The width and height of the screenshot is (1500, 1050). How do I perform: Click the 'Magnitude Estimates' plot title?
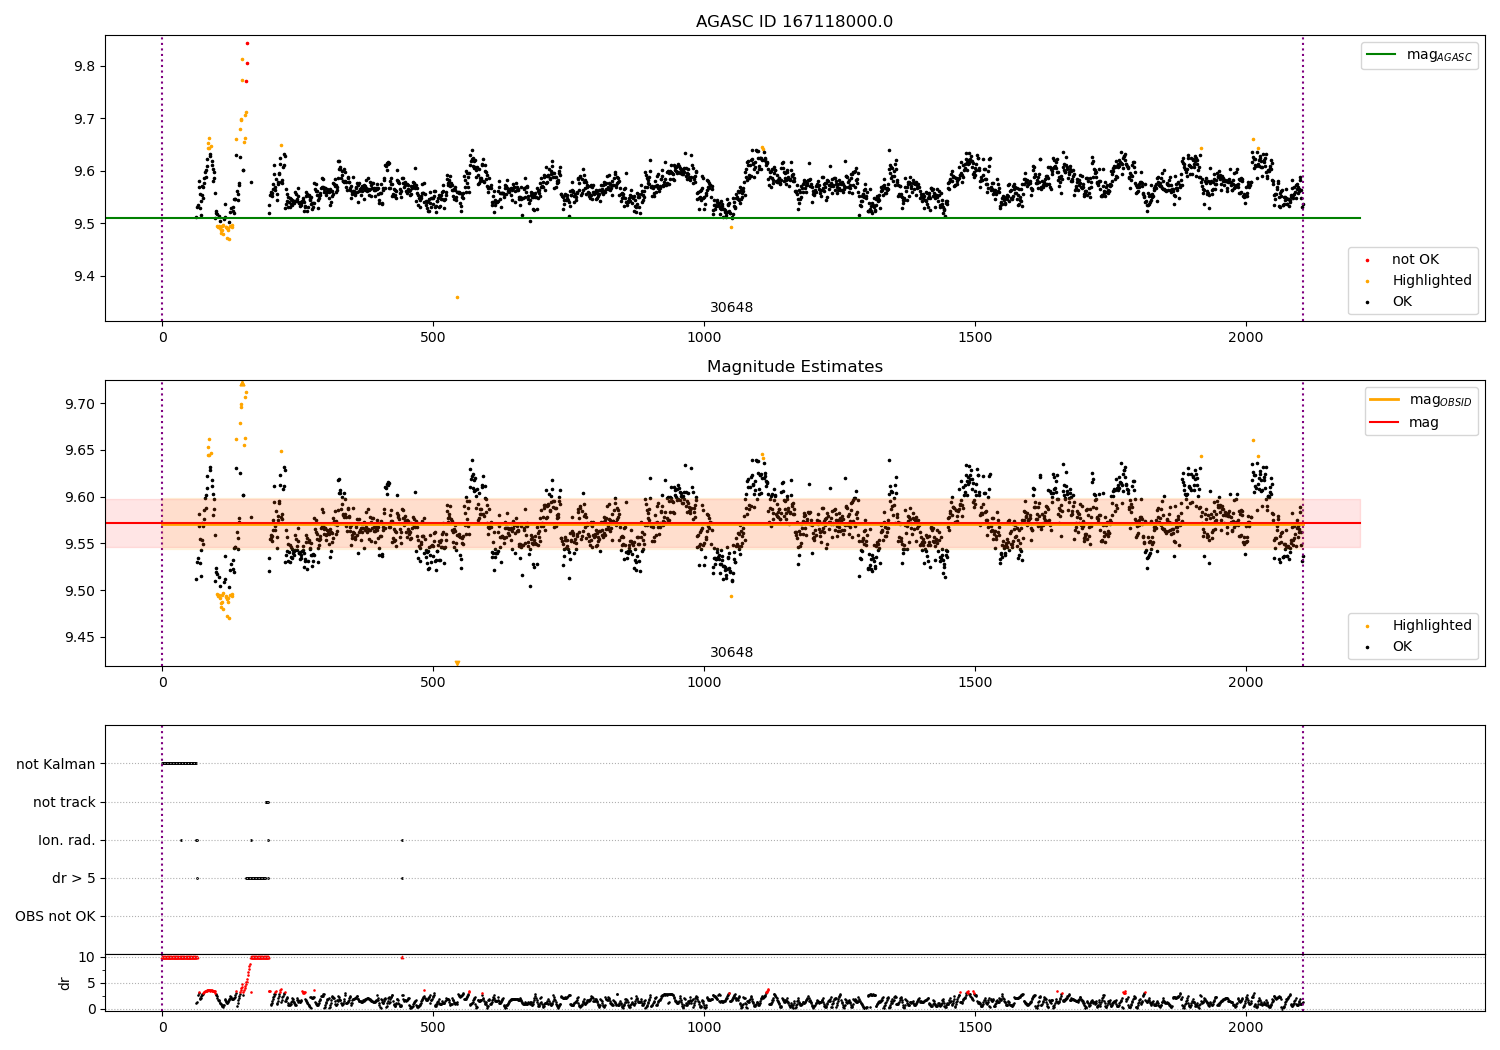click(x=794, y=367)
